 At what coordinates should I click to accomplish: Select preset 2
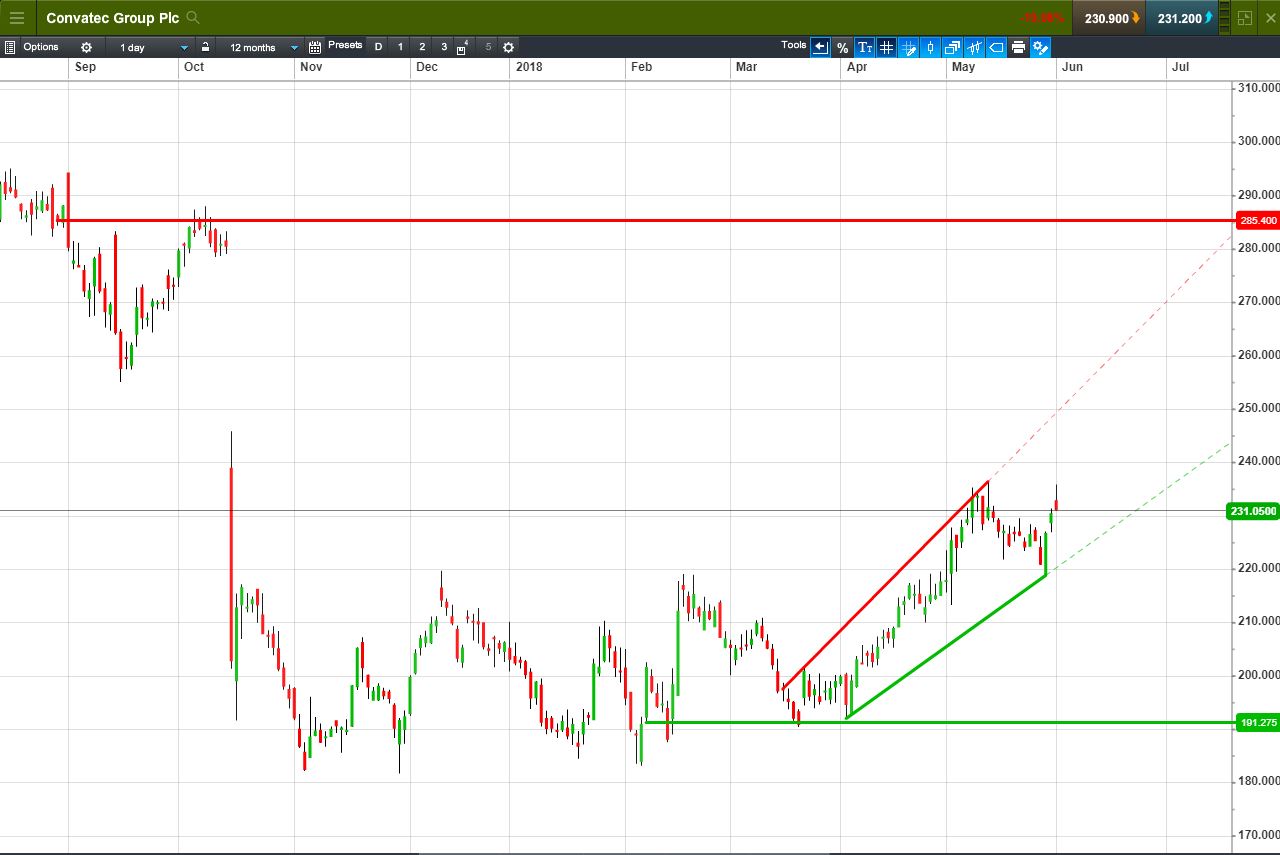(422, 47)
